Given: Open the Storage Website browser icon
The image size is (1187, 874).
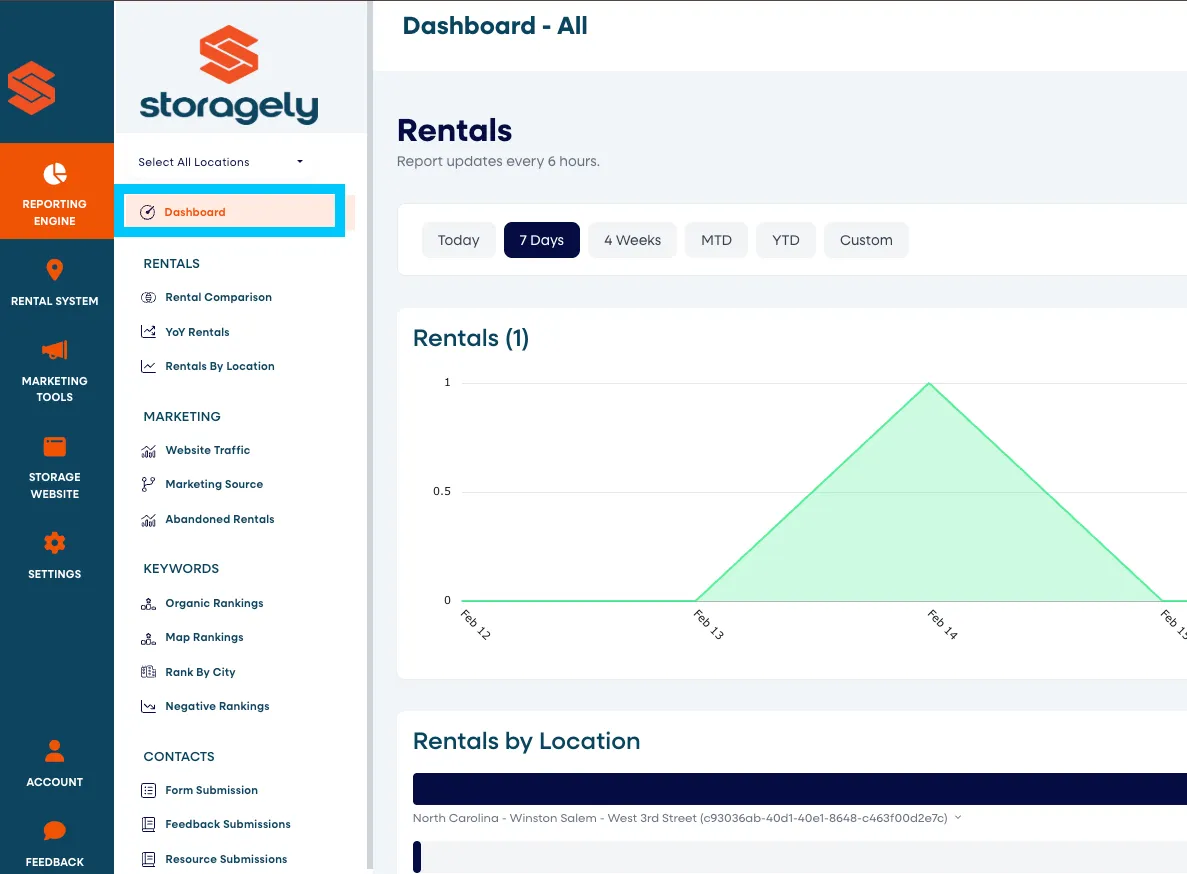Looking at the screenshot, I should point(55,446).
